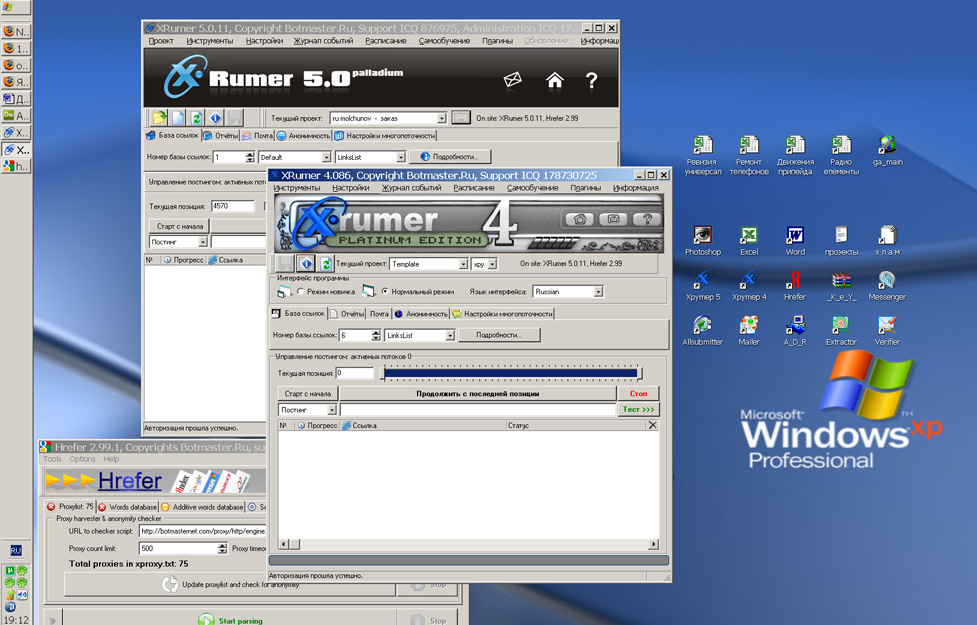The image size is (977, 625).
Task: Open the Excel desktop icon
Action: [749, 241]
